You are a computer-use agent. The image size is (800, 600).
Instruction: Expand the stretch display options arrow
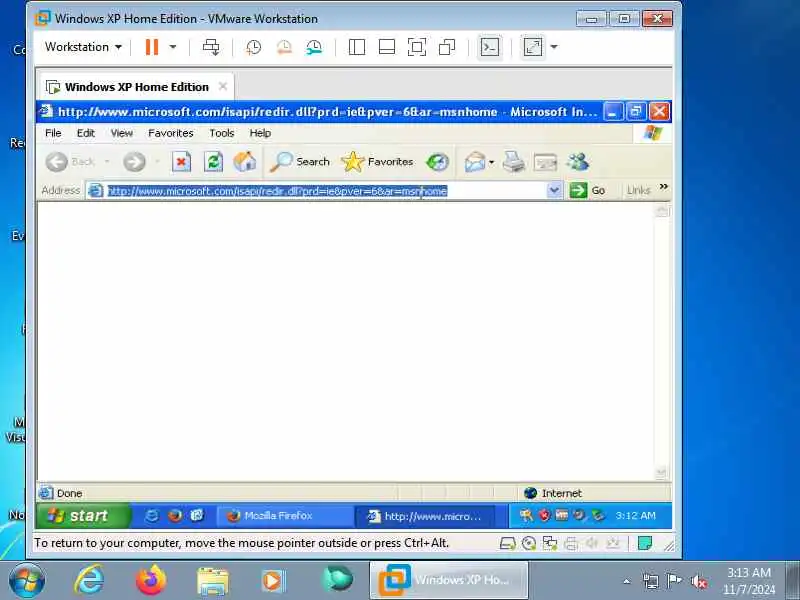[x=554, y=47]
